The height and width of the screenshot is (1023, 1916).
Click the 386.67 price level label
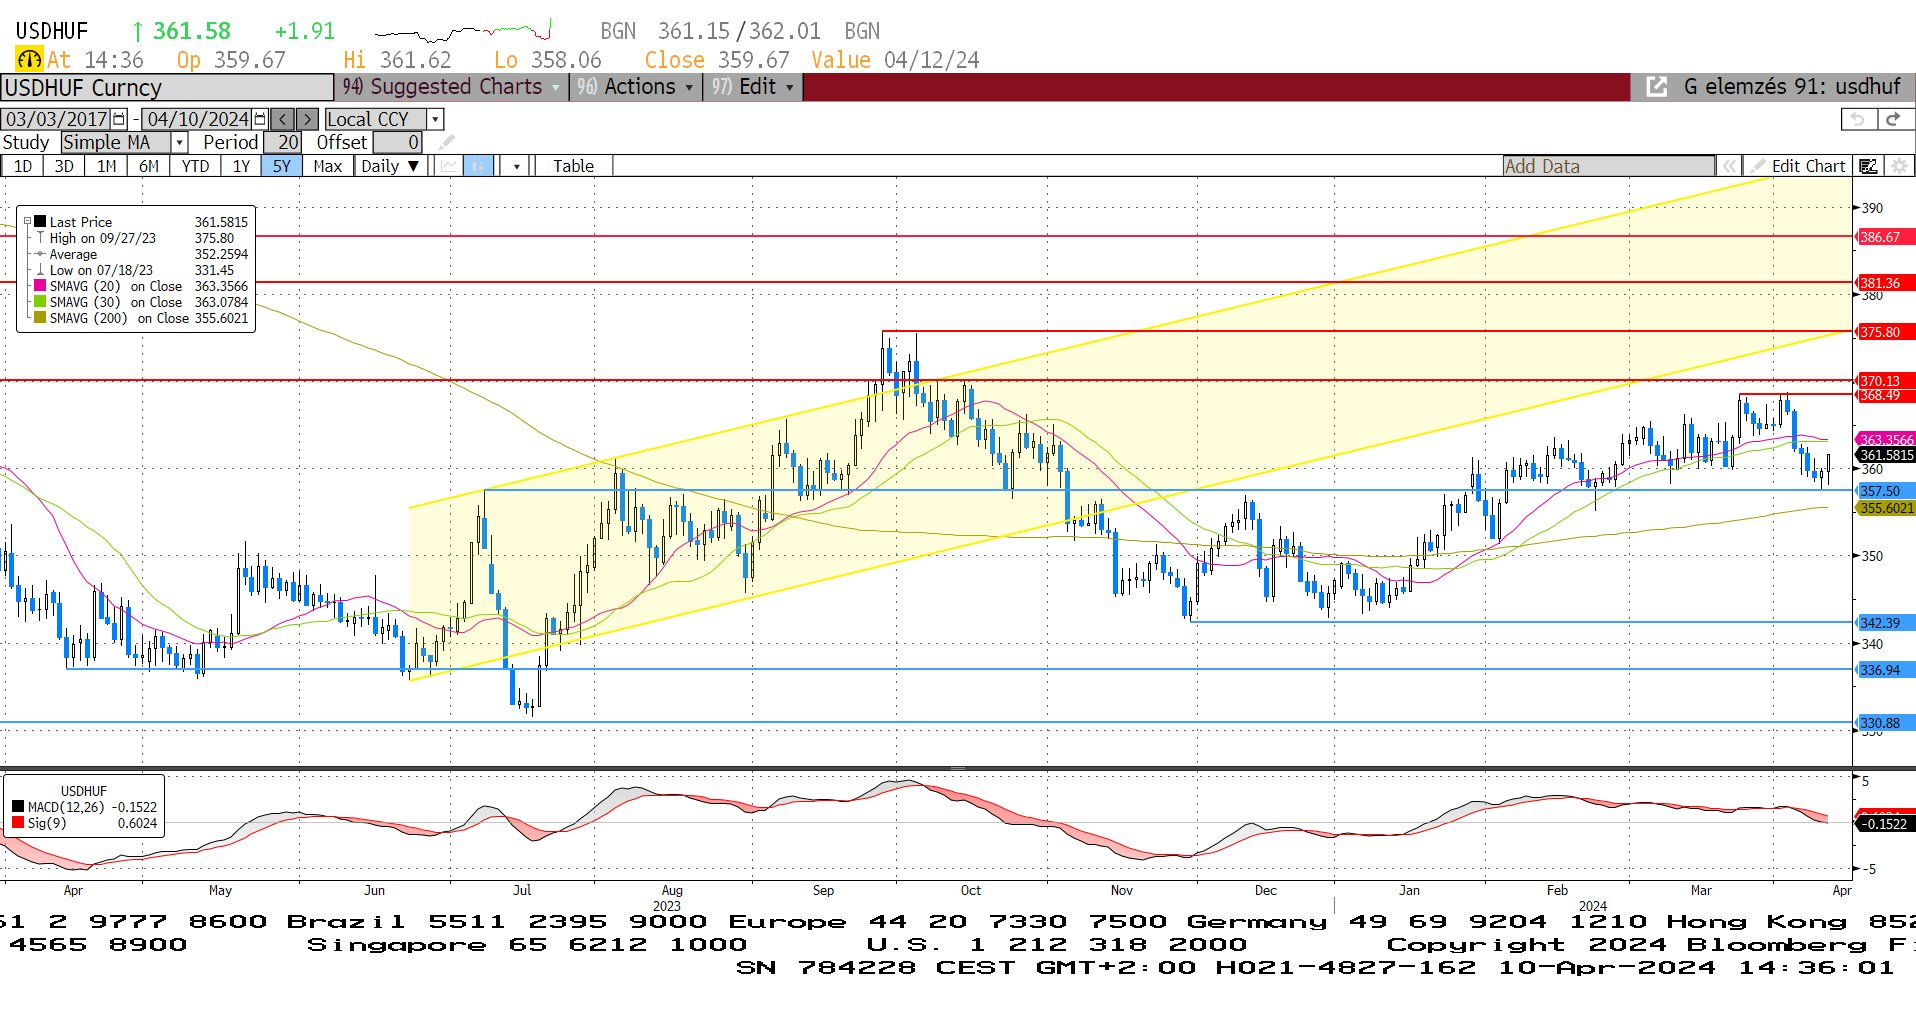point(1884,237)
